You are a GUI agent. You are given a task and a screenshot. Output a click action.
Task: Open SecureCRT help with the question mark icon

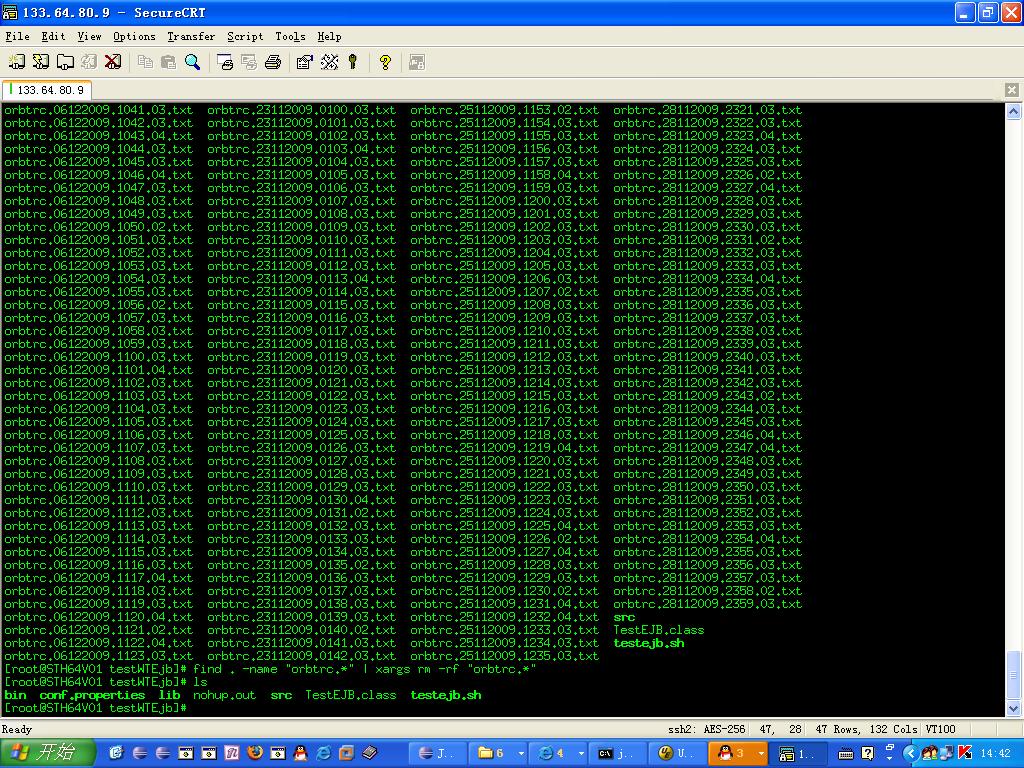coord(385,61)
